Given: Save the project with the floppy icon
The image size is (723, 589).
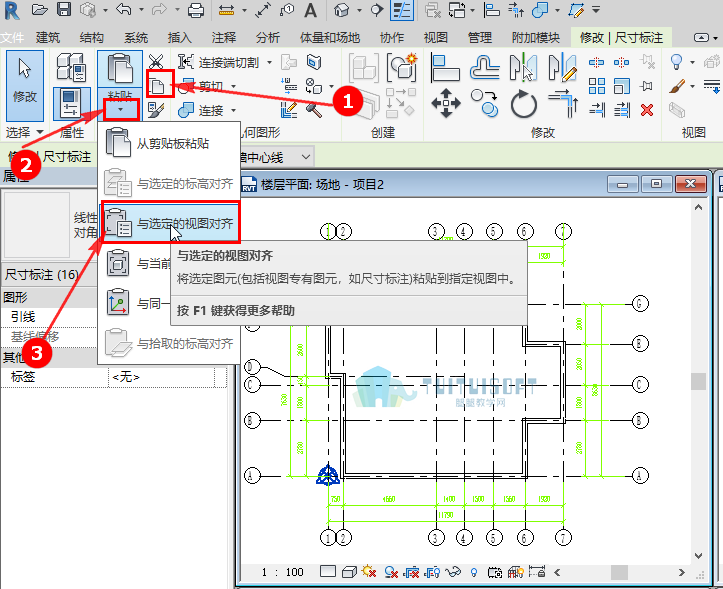Looking at the screenshot, I should point(64,10).
